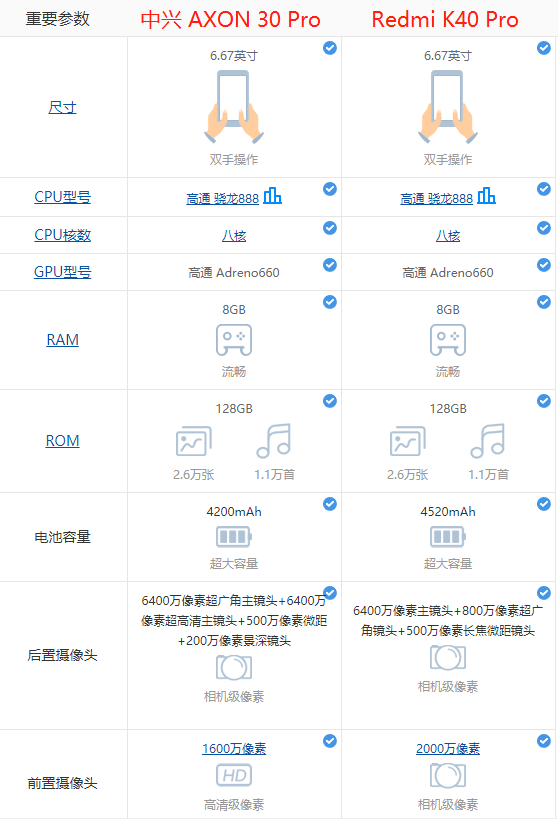Toggle the Redmi ROM row checkmark

(x=544, y=401)
